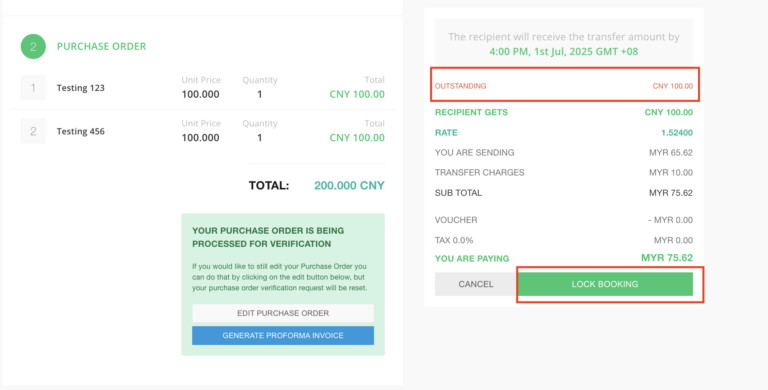Click the row number 2 badge
Viewport: 768px width, 390px height.
pyautogui.click(x=33, y=131)
